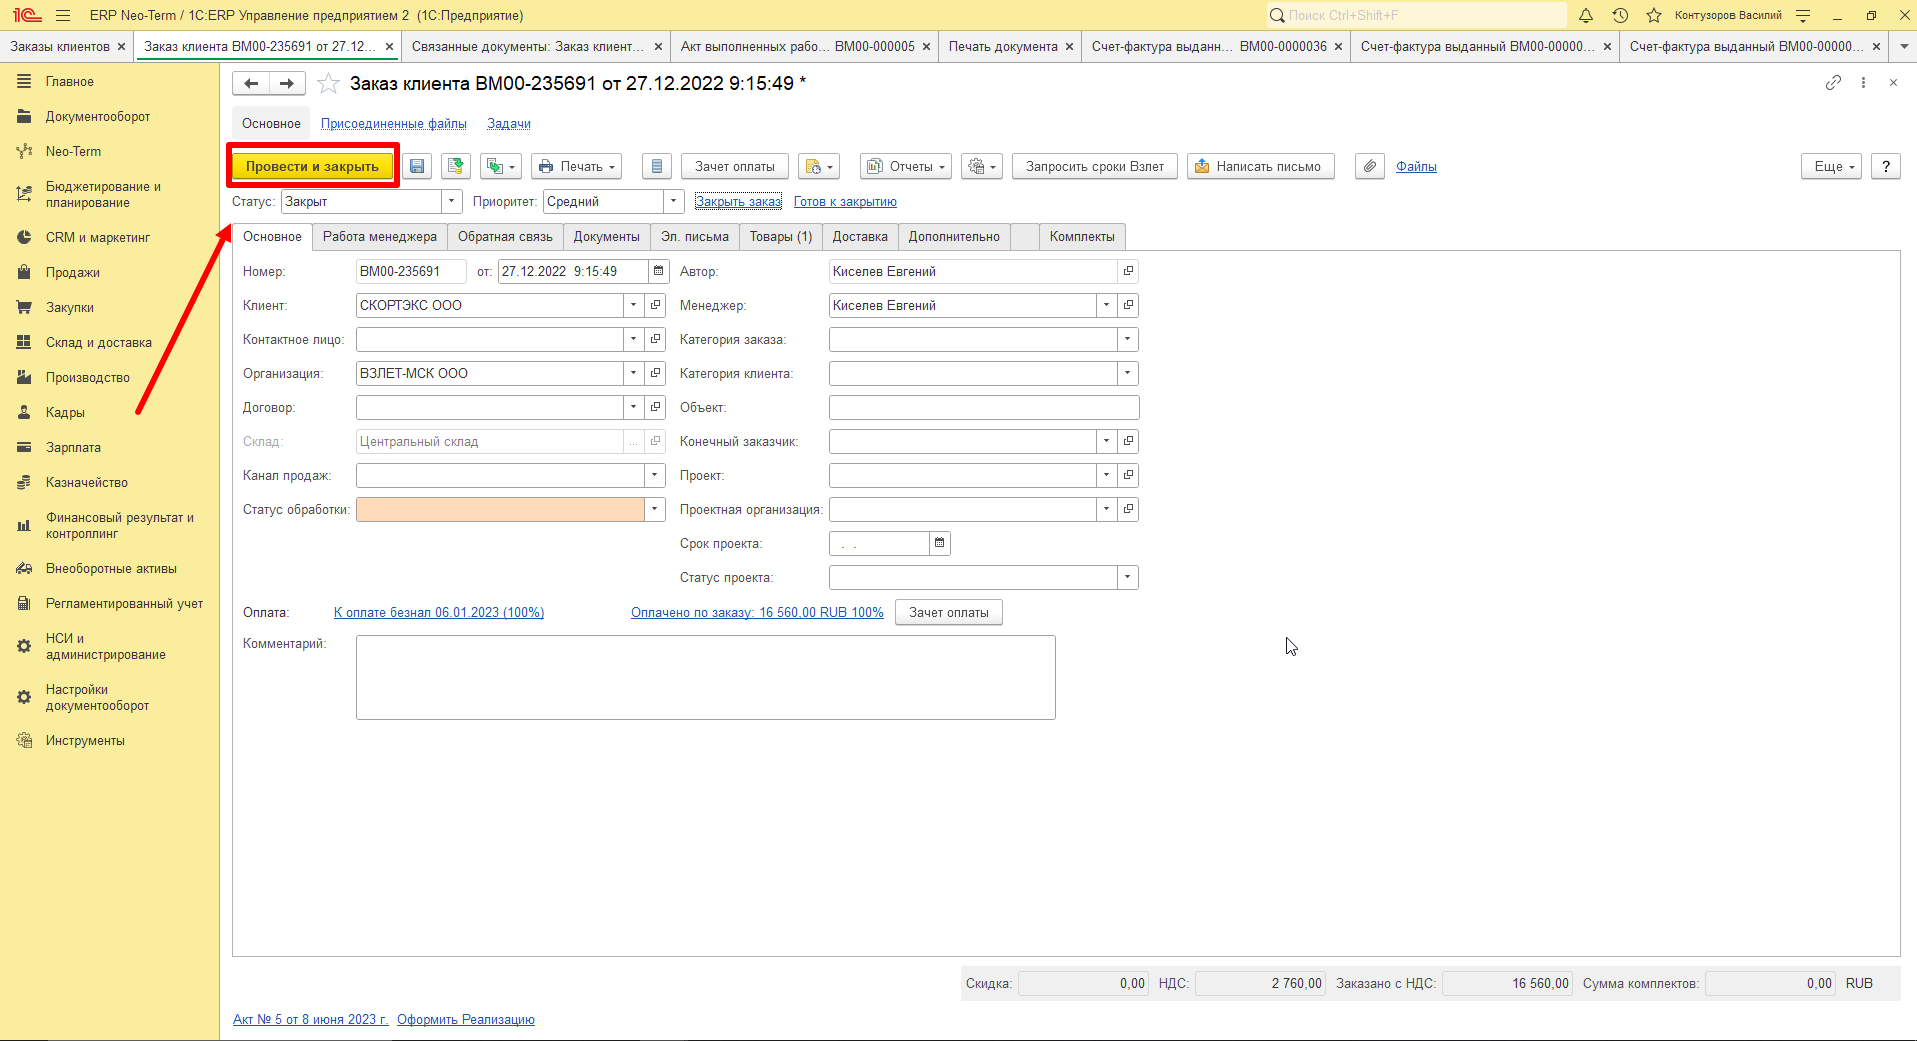Open the Доставка tab
The width and height of the screenshot is (1917, 1041).
tap(860, 237)
